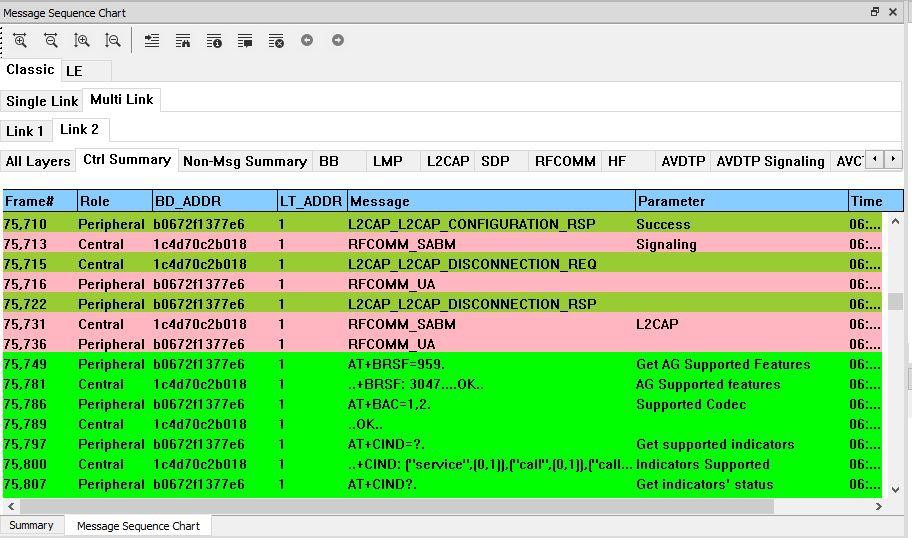Undock the Message Sequence Chart pane
The width and height of the screenshot is (912, 538).
(875, 12)
